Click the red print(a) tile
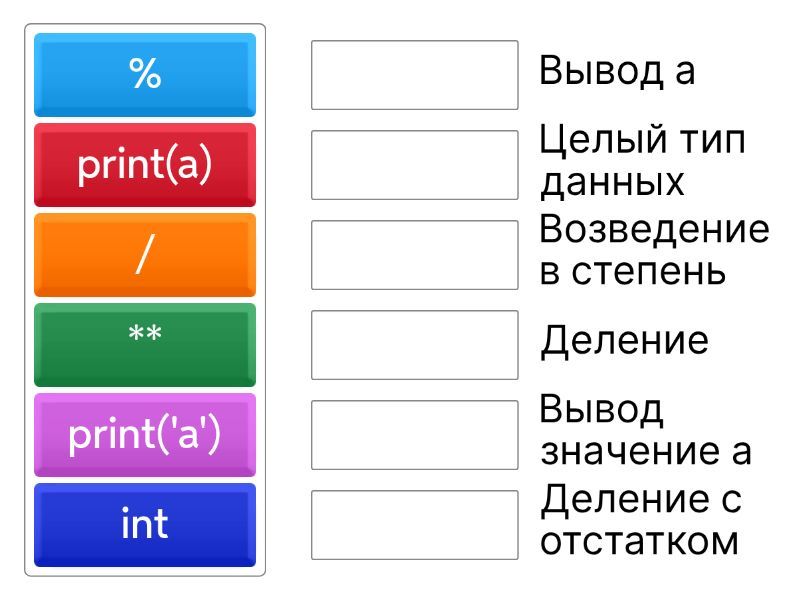 (145, 165)
